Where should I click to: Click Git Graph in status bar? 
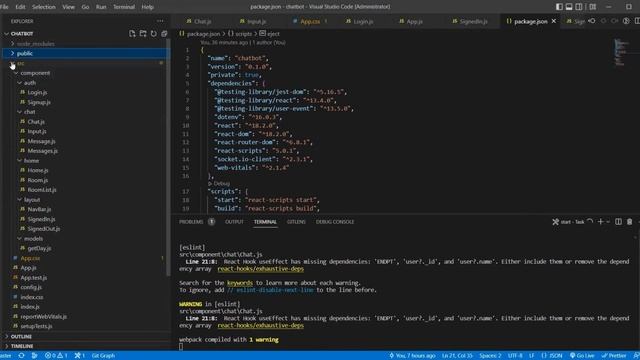tap(103, 356)
